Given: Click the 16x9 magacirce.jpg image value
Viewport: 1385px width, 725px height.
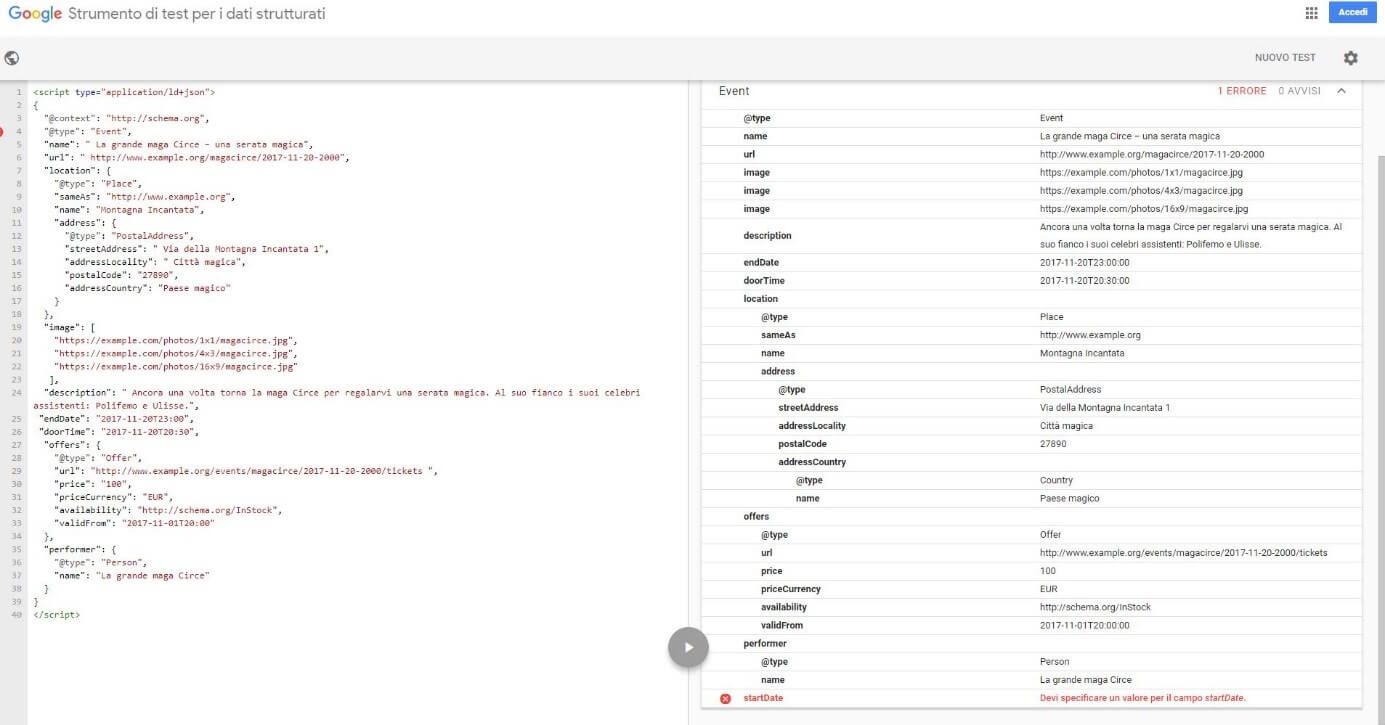Looking at the screenshot, I should (x=1144, y=209).
